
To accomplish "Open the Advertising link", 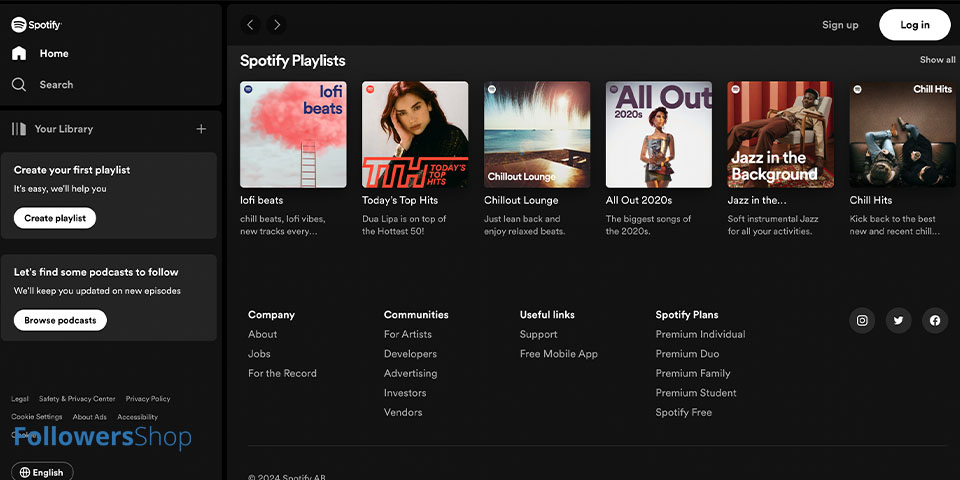I will tap(410, 373).
